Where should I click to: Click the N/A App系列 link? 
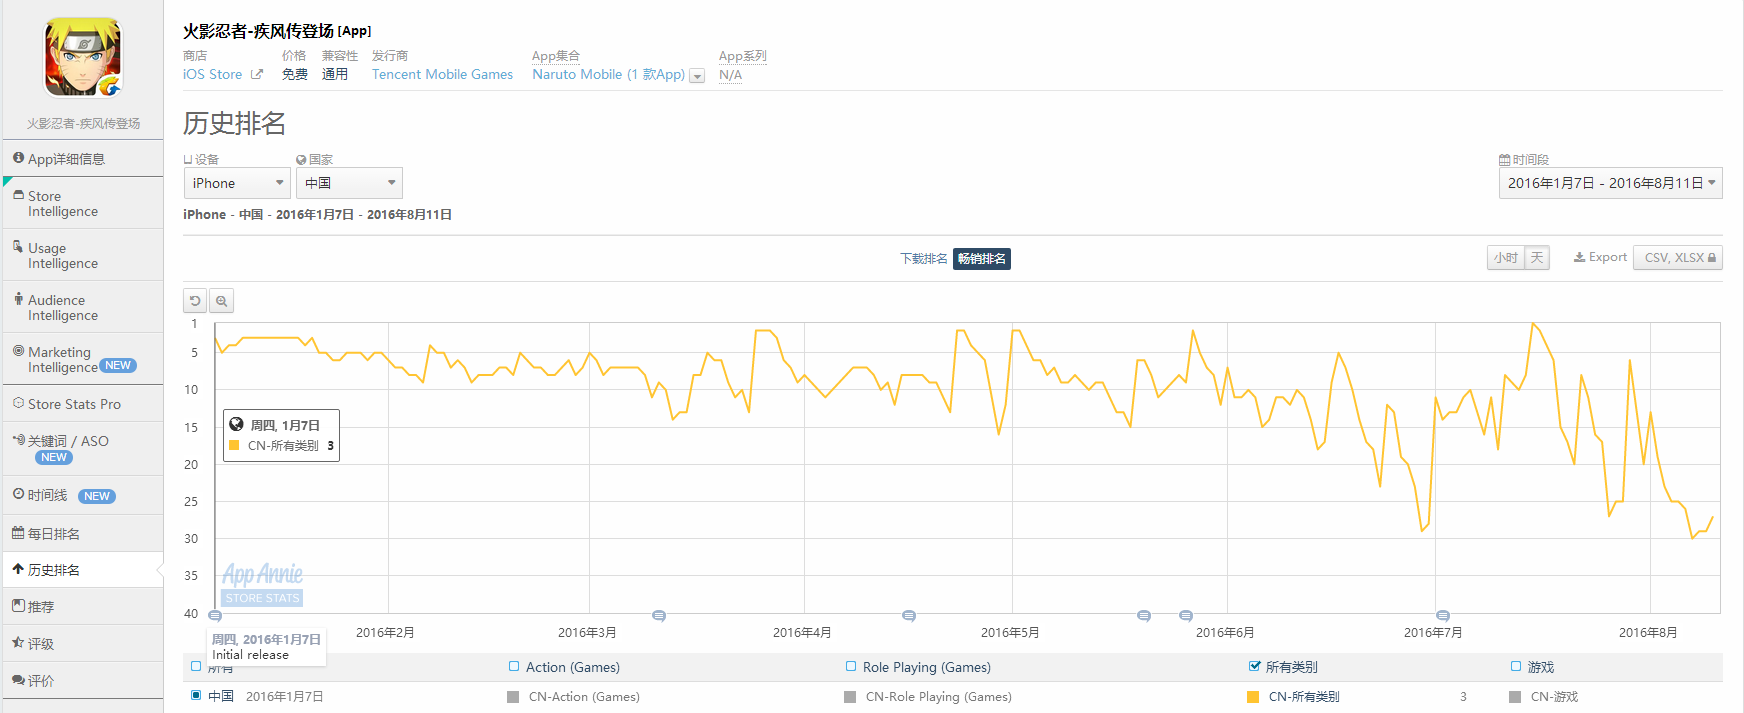pyautogui.click(x=731, y=75)
